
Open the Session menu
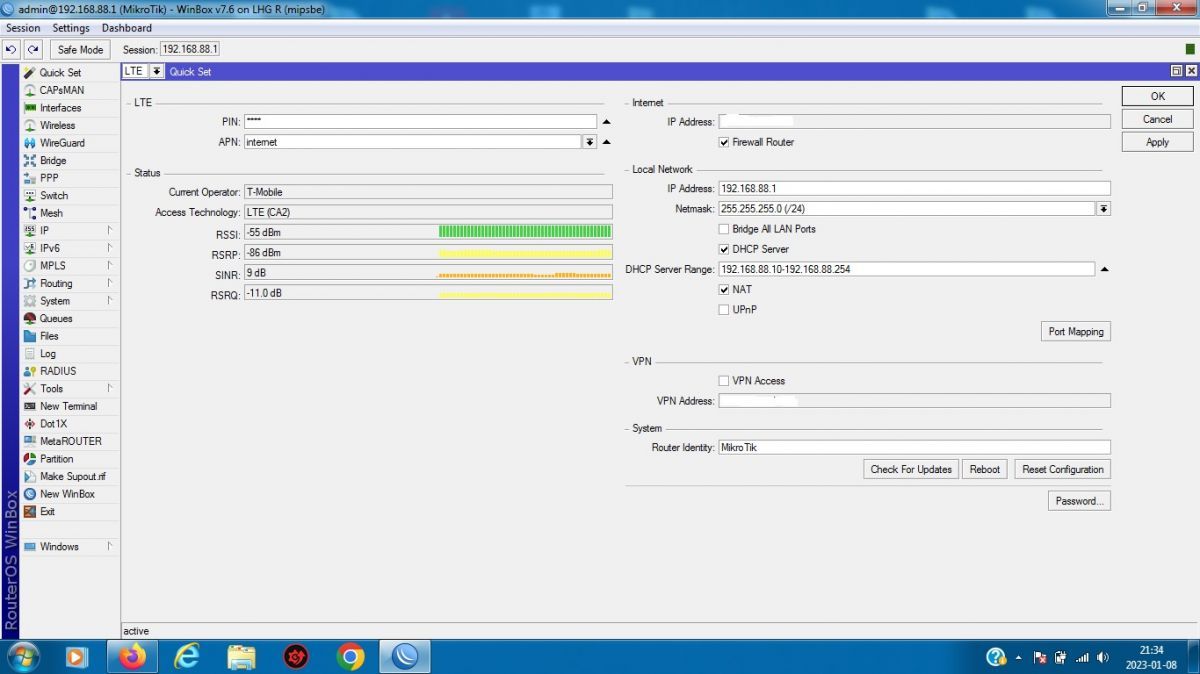point(23,28)
